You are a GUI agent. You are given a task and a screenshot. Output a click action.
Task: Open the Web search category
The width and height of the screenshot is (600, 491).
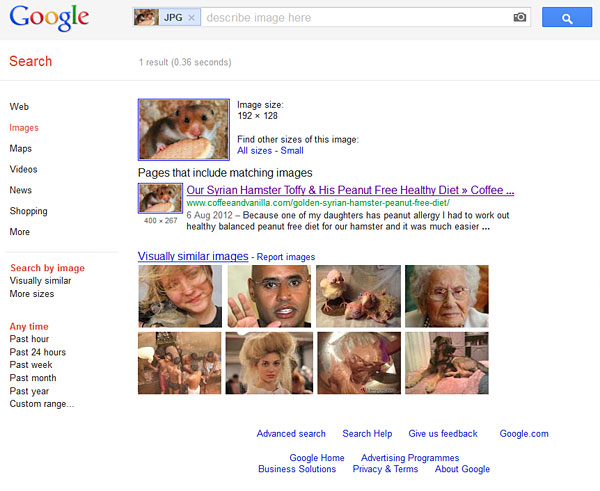19,107
